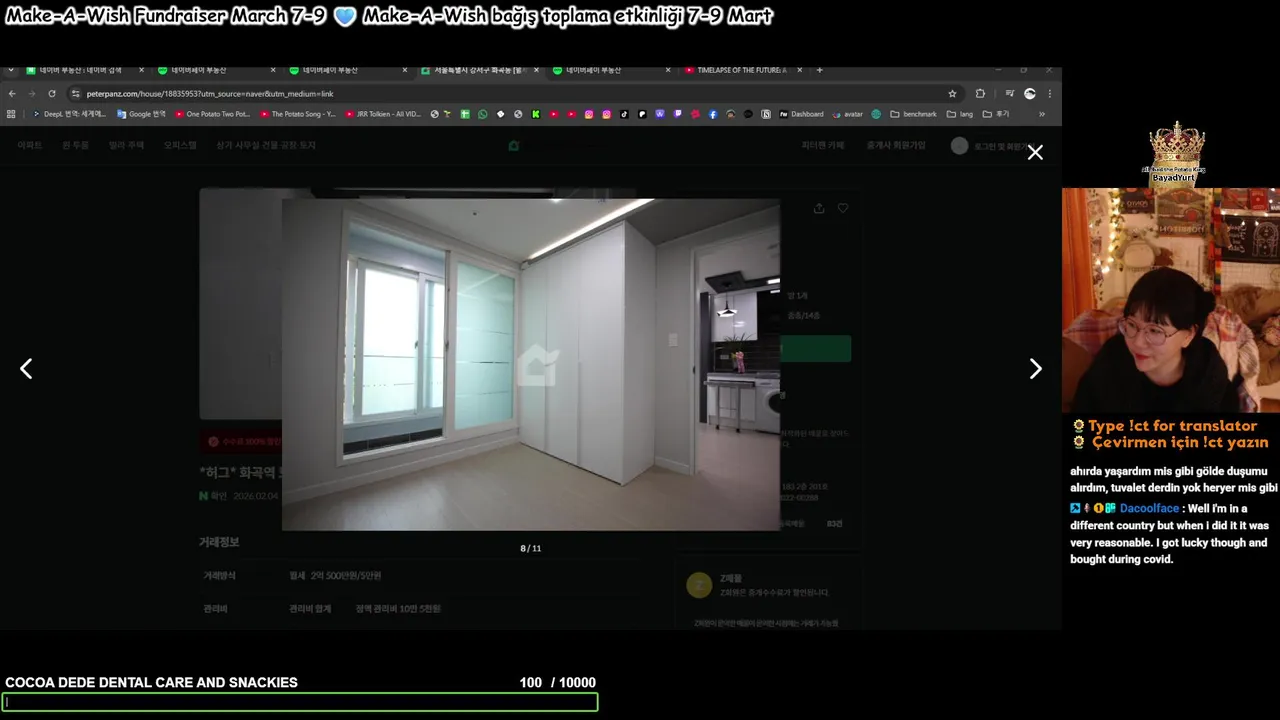Bookmark this page with star icon
This screenshot has height=720, width=1280.
click(952, 94)
